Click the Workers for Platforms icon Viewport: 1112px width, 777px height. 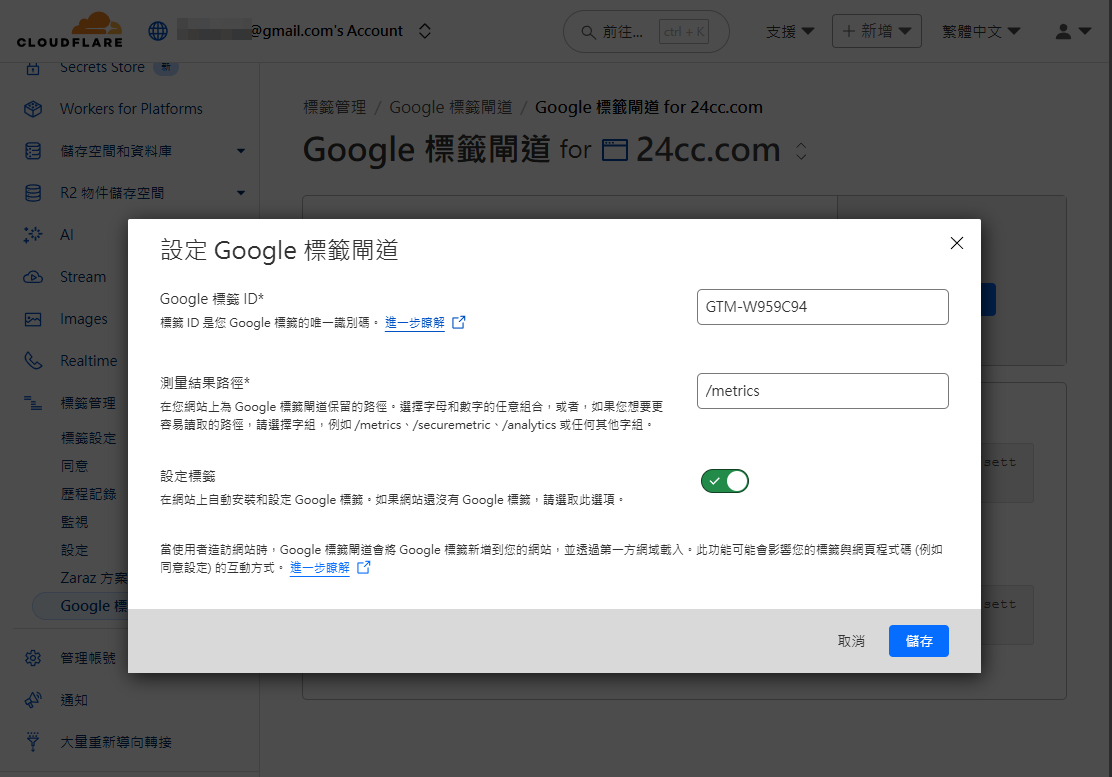(x=33, y=109)
